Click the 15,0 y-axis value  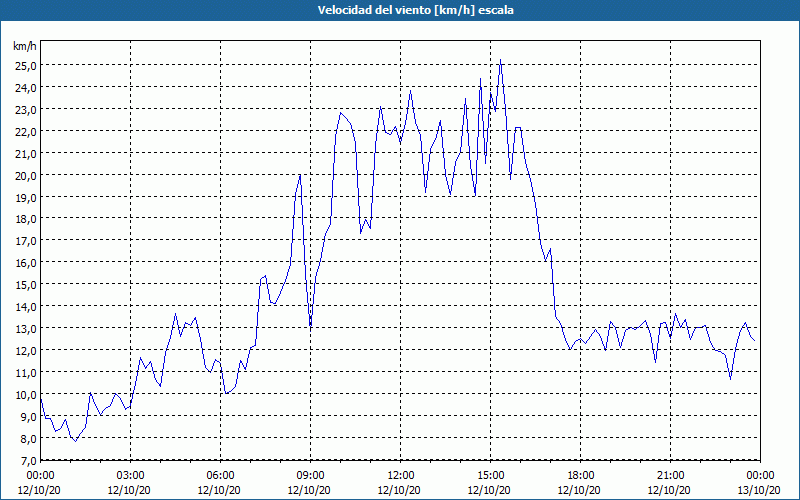click(26, 285)
